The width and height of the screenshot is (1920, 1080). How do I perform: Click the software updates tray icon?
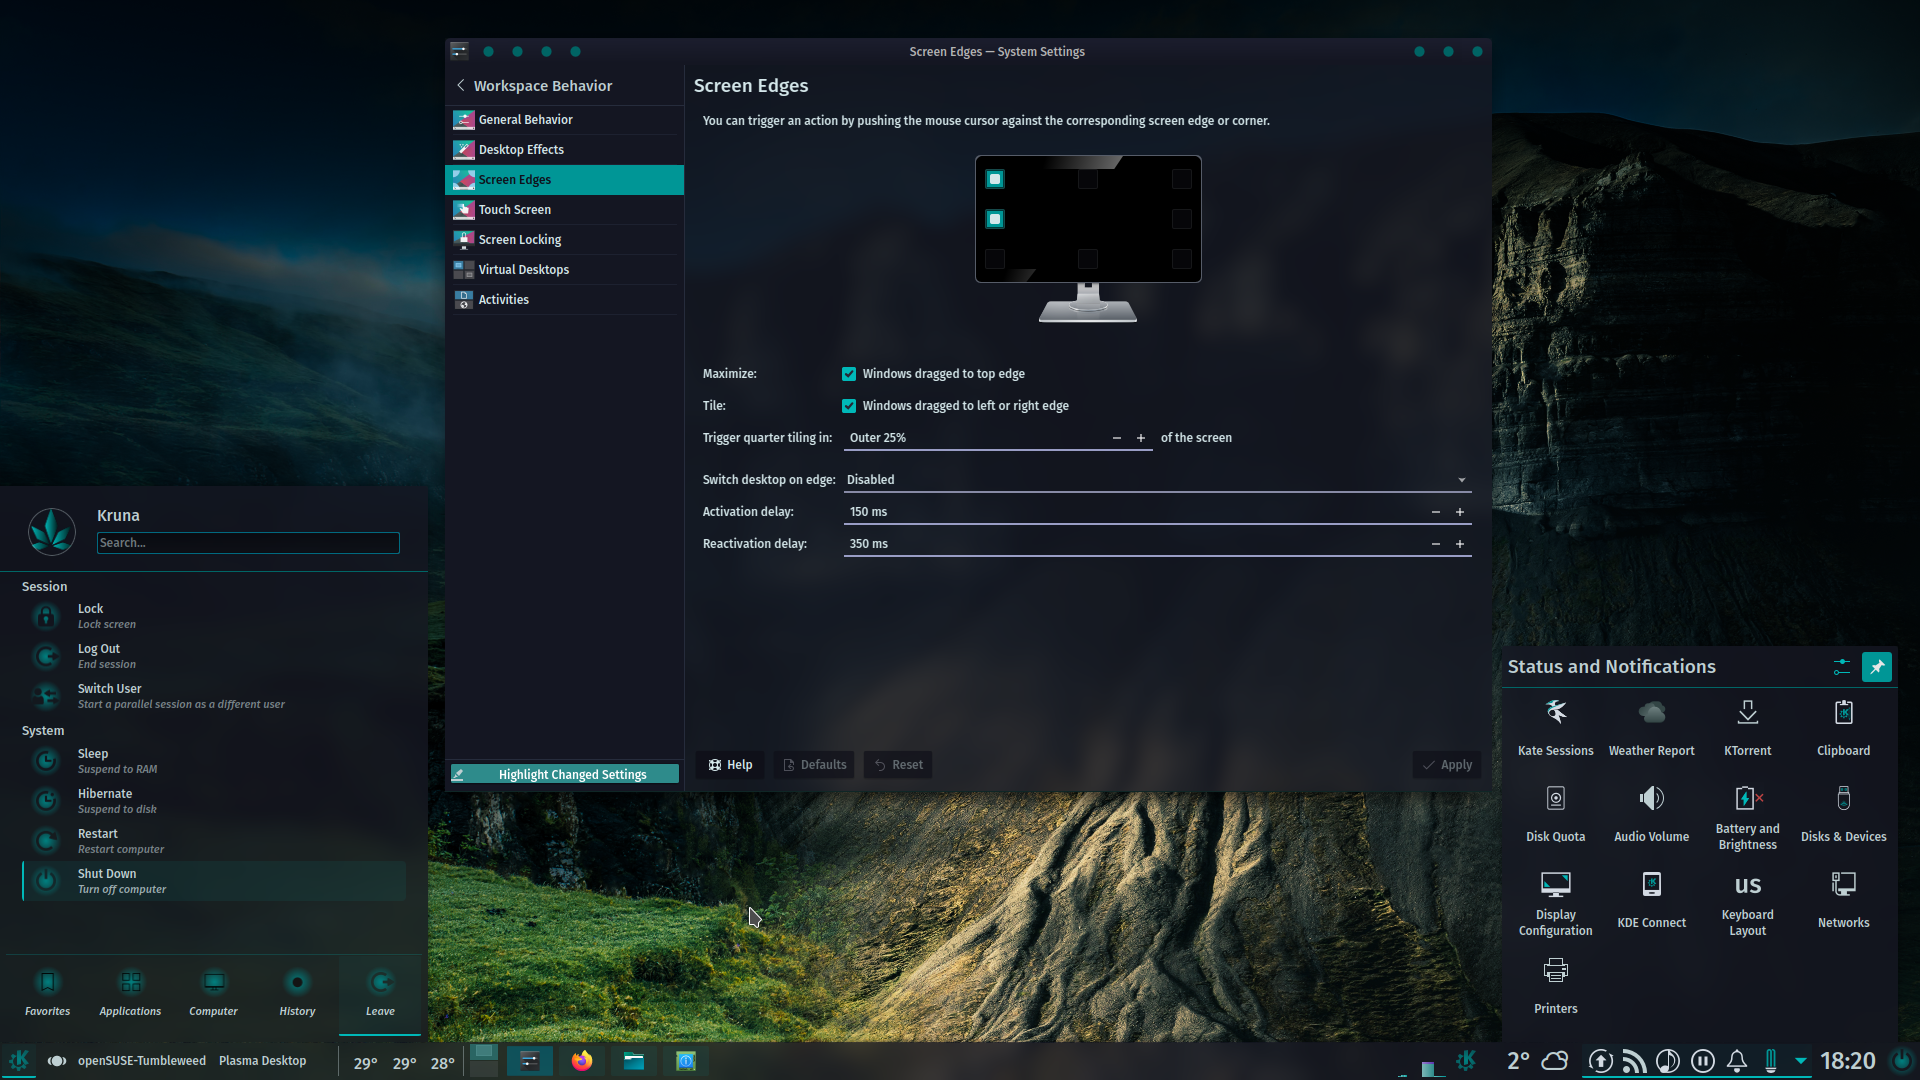(1600, 1061)
